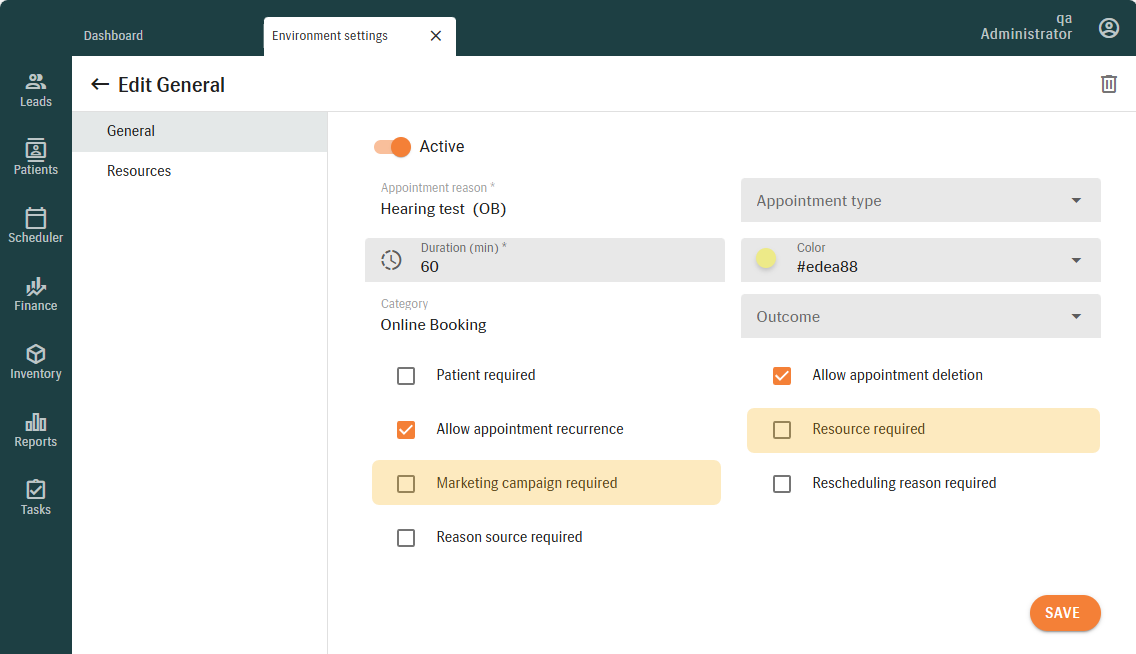Toggle the Active switch off
This screenshot has width=1136, height=654.
(x=392, y=147)
